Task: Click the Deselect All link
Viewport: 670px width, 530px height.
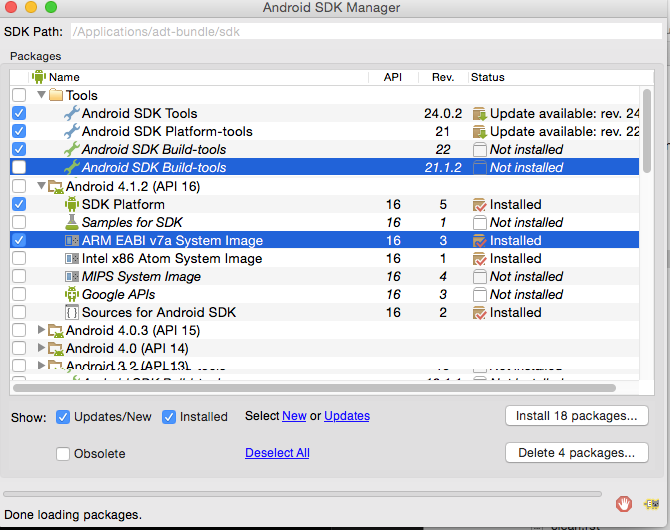Action: click(277, 453)
